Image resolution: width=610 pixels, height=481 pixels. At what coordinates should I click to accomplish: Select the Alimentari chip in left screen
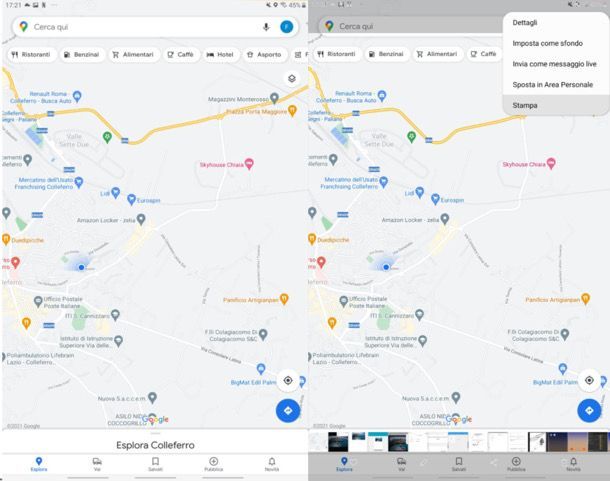tap(133, 54)
